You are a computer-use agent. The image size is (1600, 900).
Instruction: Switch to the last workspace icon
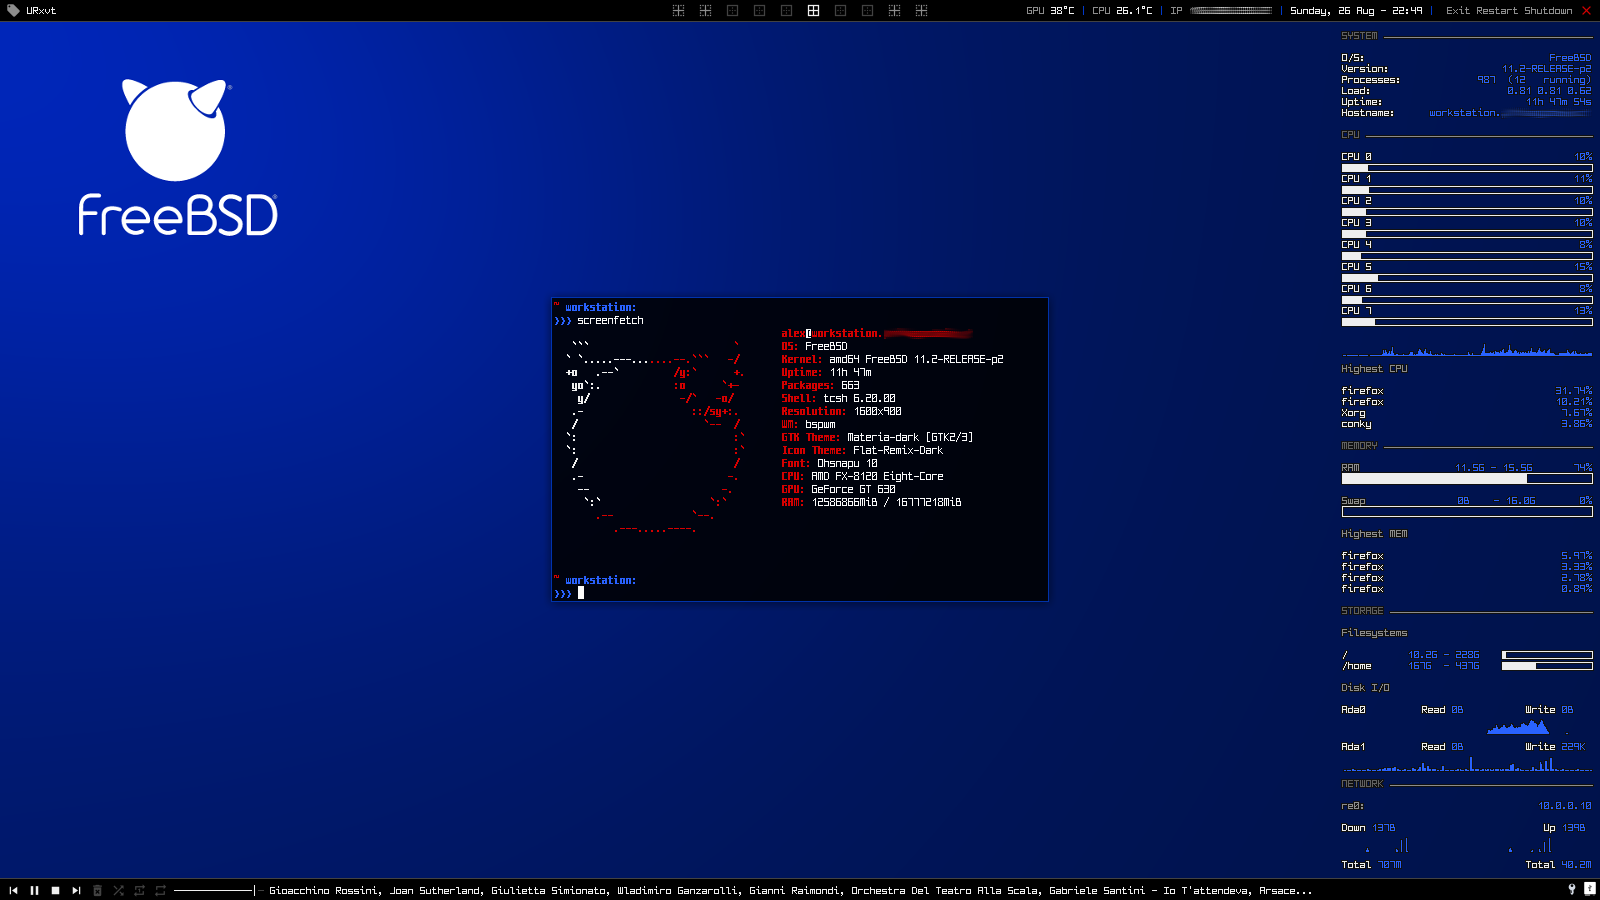click(921, 10)
